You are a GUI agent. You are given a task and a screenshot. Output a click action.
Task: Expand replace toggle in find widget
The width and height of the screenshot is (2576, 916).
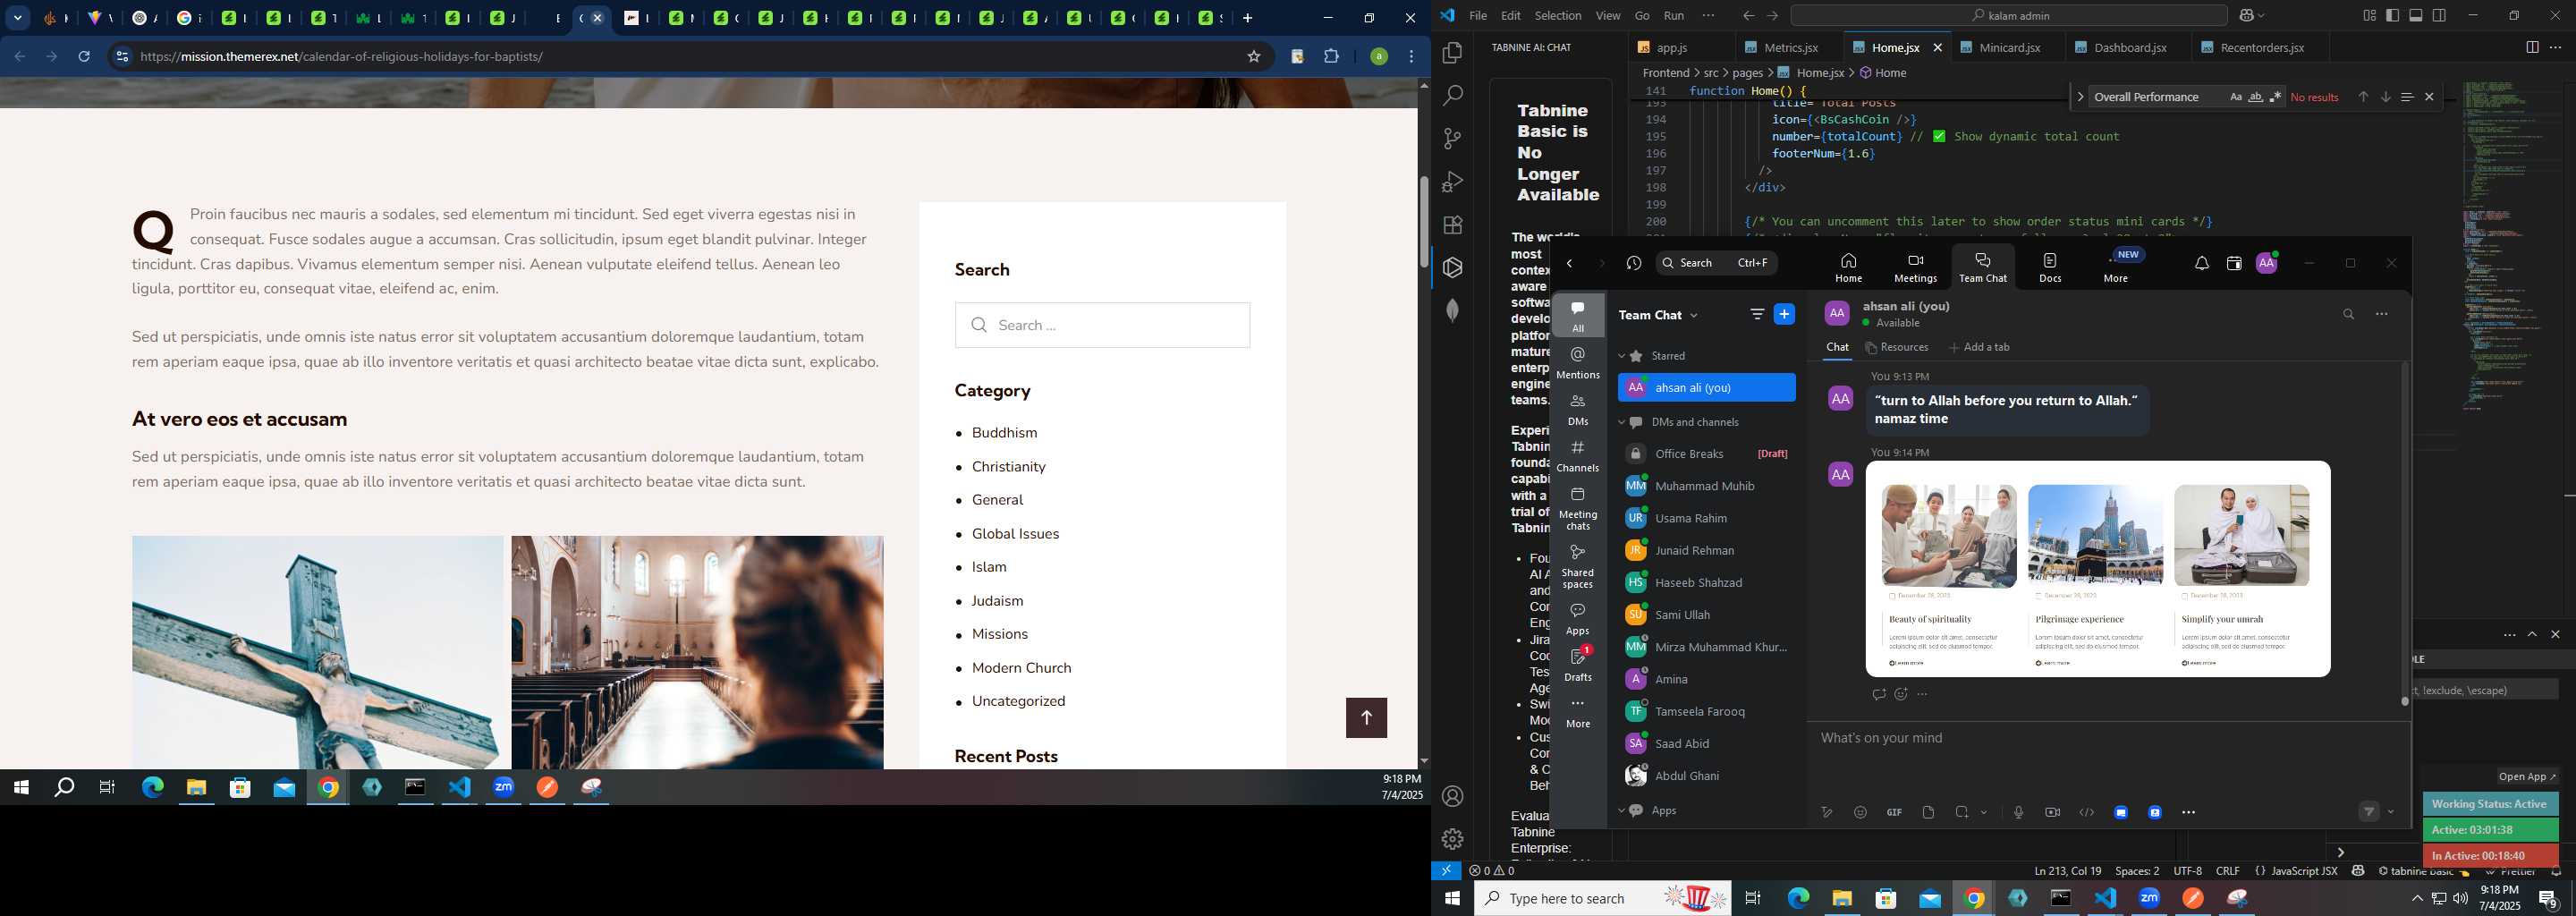(2080, 97)
